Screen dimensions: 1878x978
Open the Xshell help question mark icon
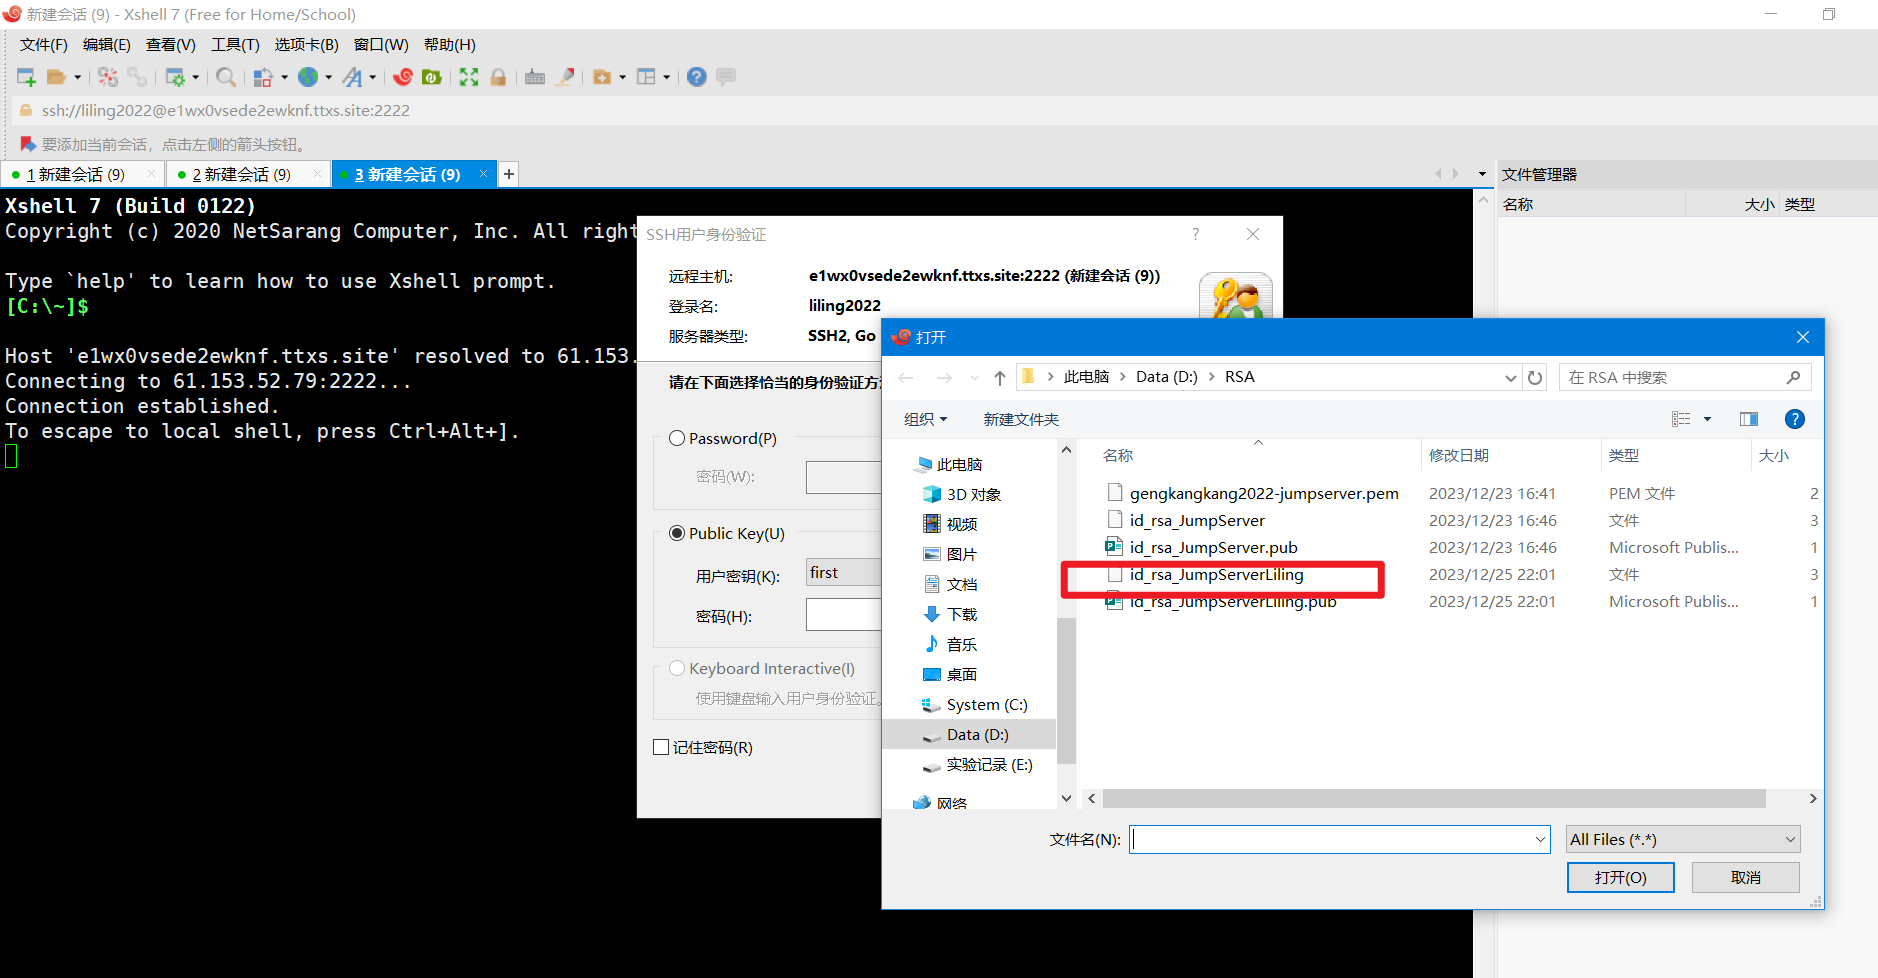[x=697, y=77]
